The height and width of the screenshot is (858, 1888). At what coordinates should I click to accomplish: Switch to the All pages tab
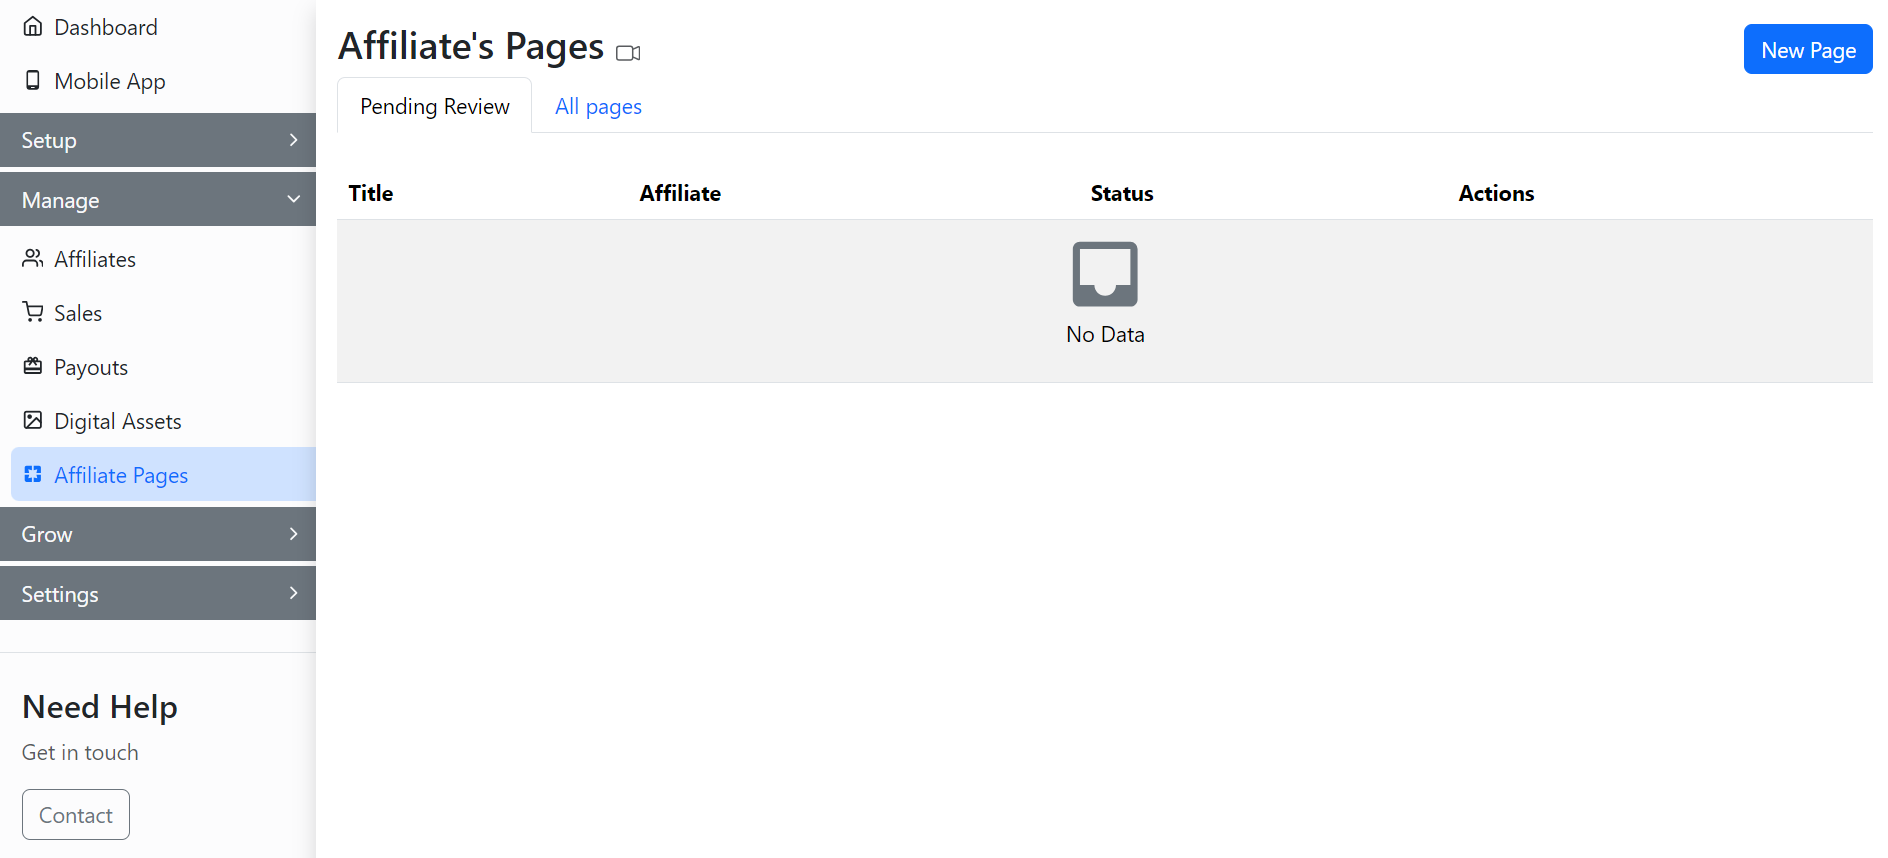(598, 107)
